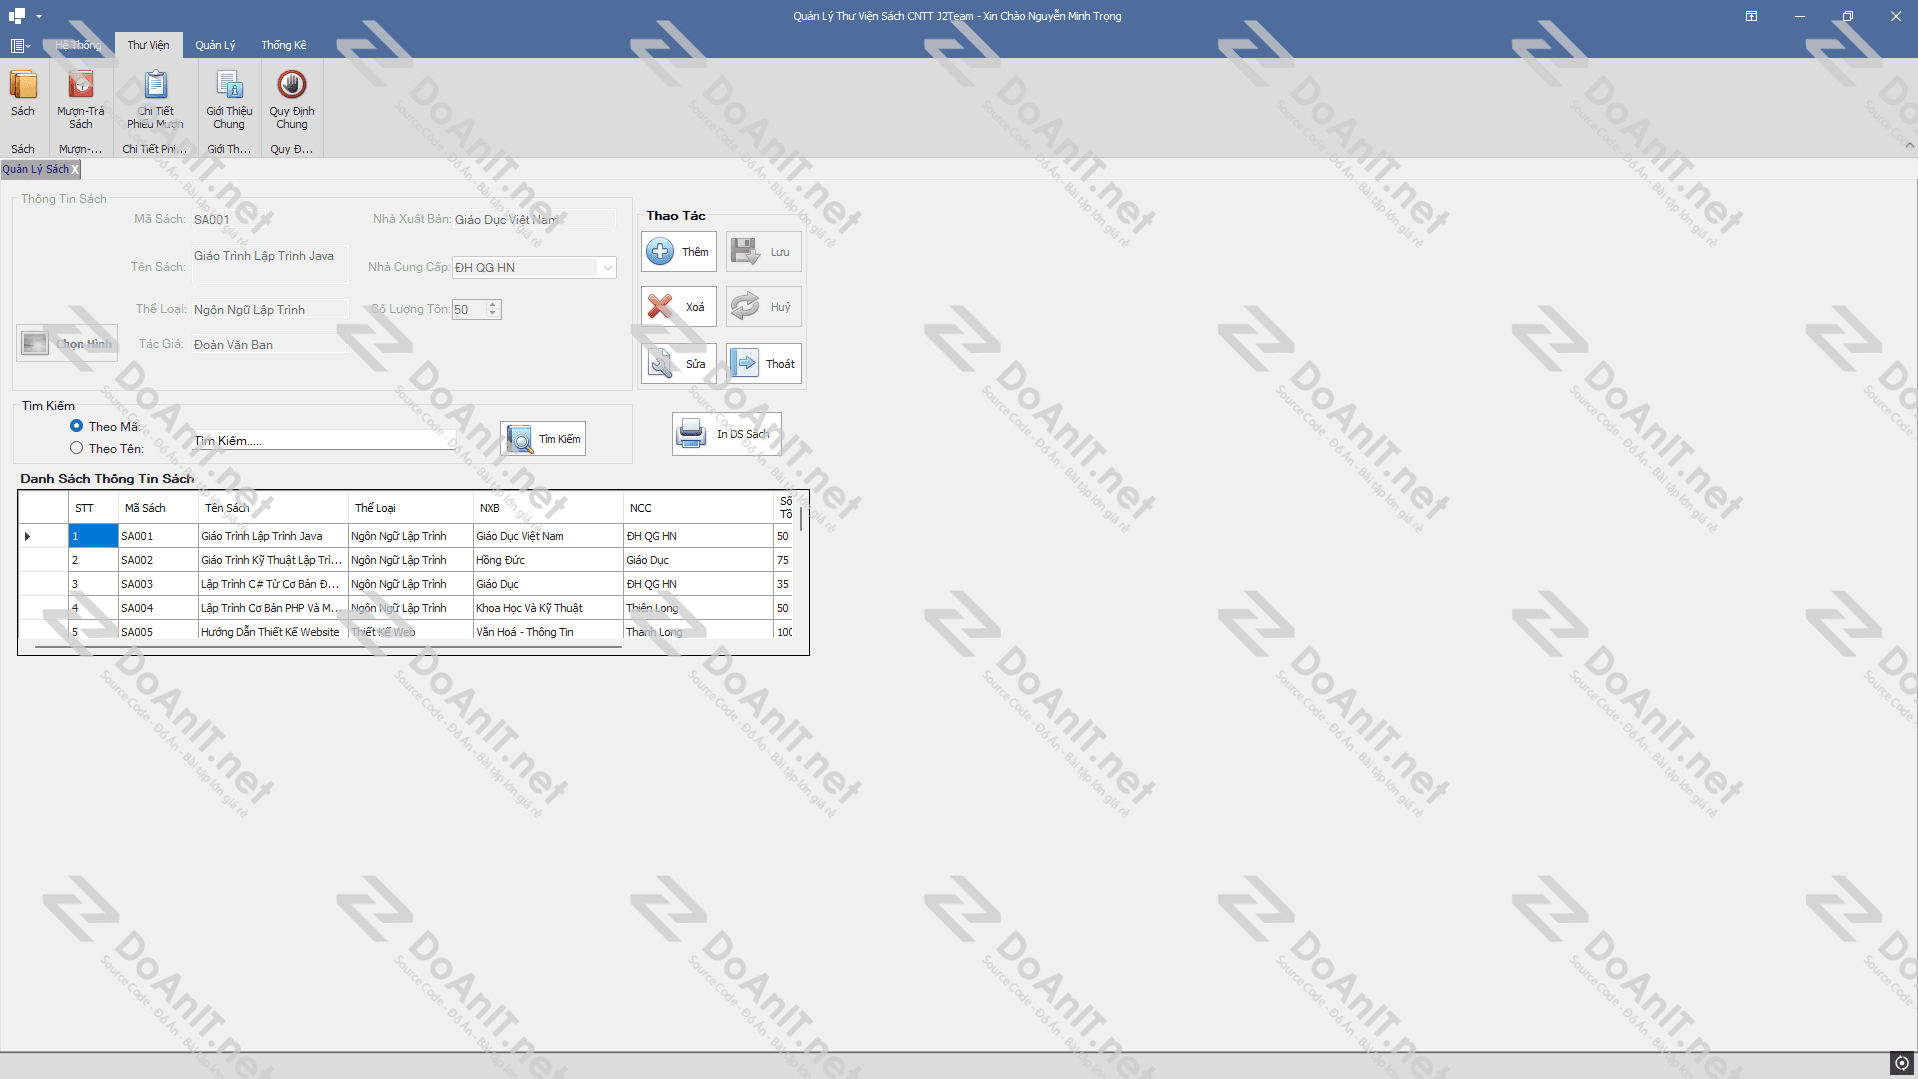The width and height of the screenshot is (1918, 1079).
Task: Open Chi Tiết Phiếu Mượn icon
Action: click(155, 100)
